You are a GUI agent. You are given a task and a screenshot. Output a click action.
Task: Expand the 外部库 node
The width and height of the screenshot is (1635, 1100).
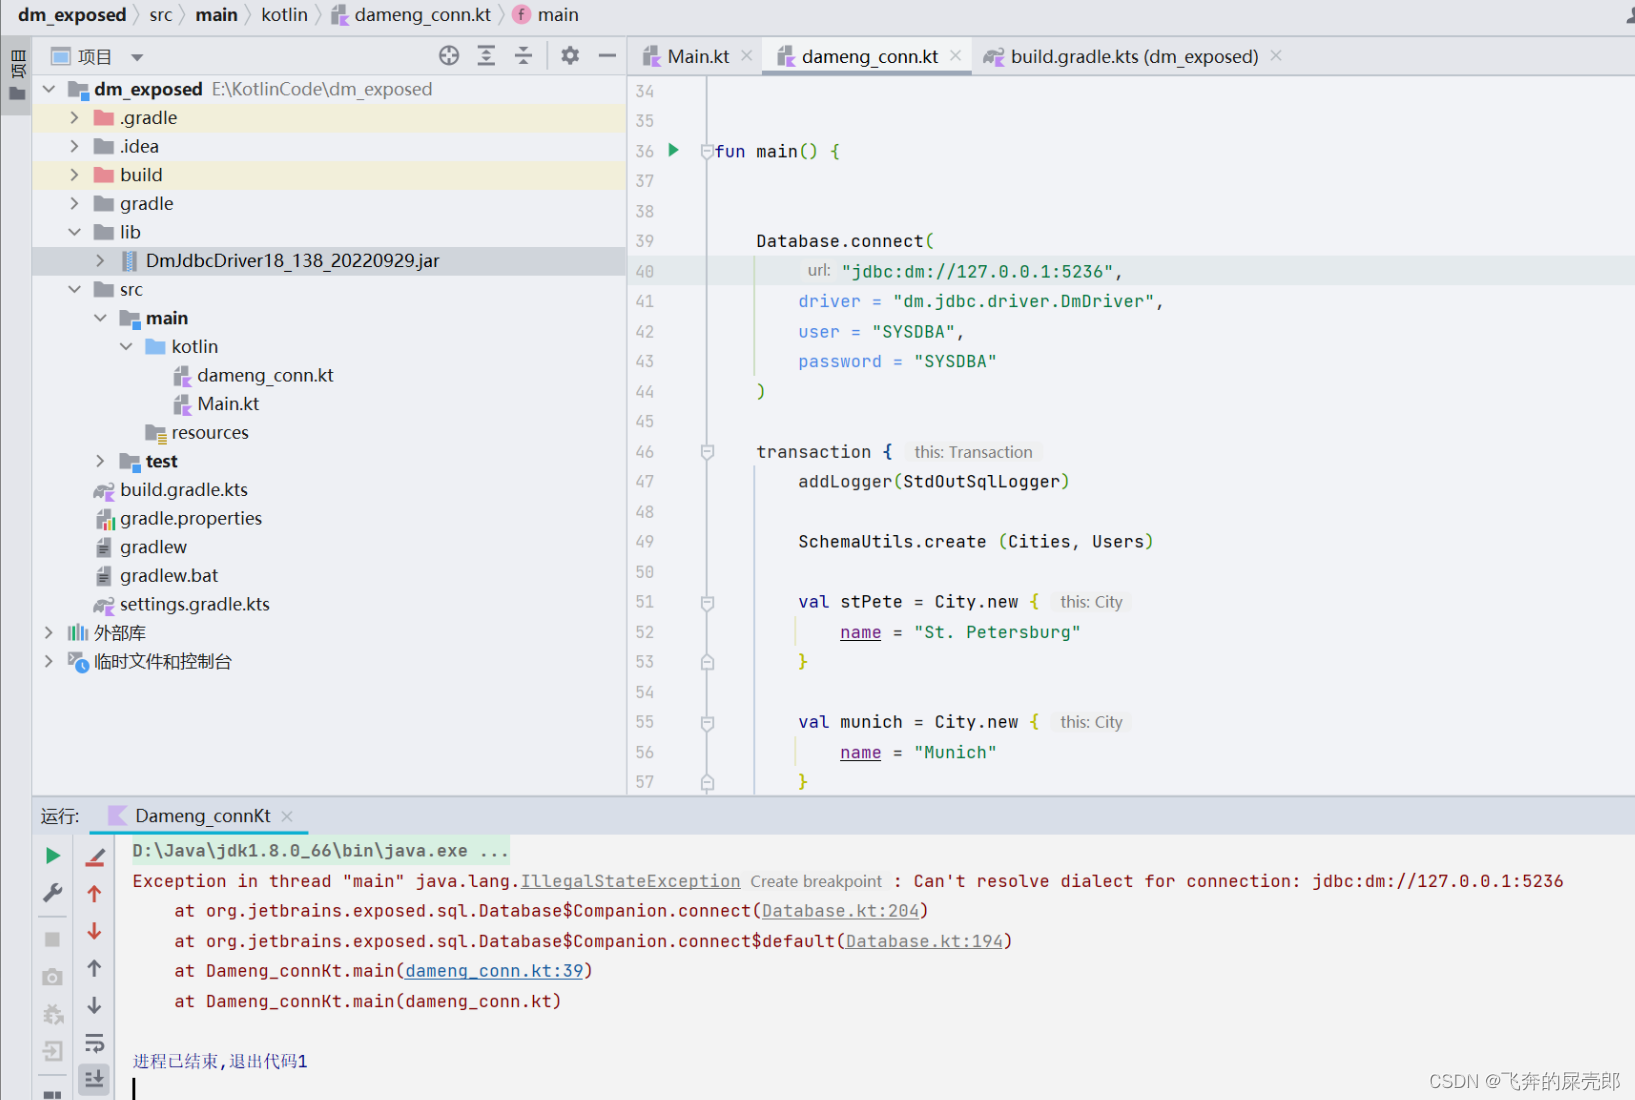(x=48, y=633)
